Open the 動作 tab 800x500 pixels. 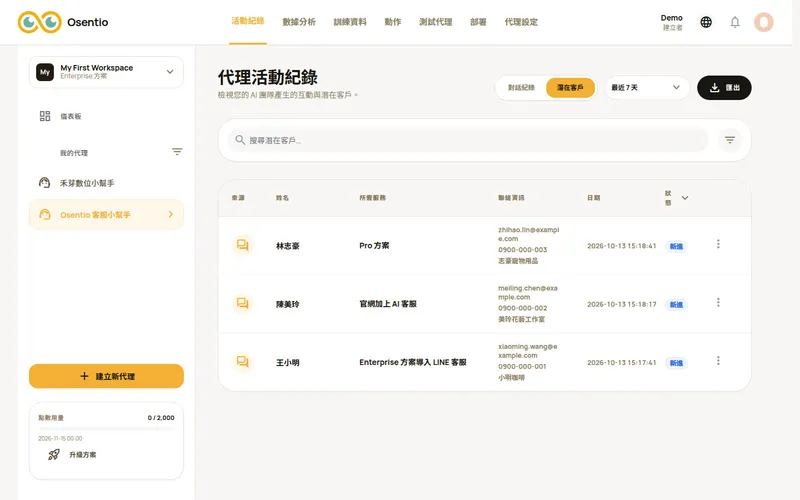[x=392, y=22]
